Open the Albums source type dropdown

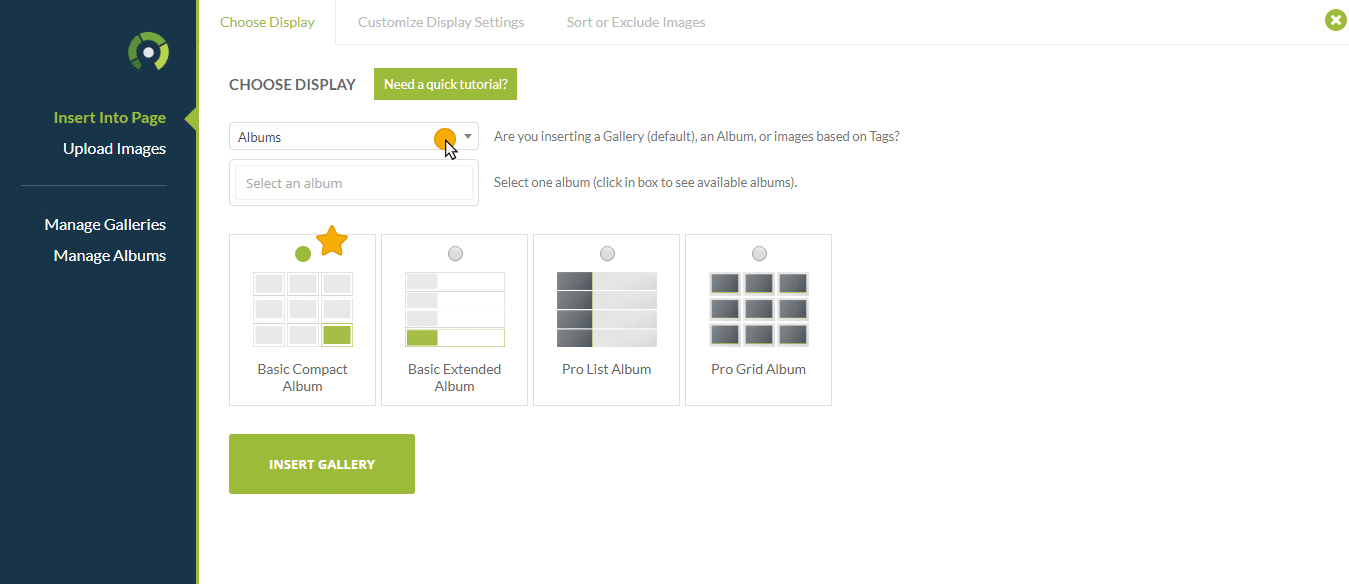tap(354, 137)
